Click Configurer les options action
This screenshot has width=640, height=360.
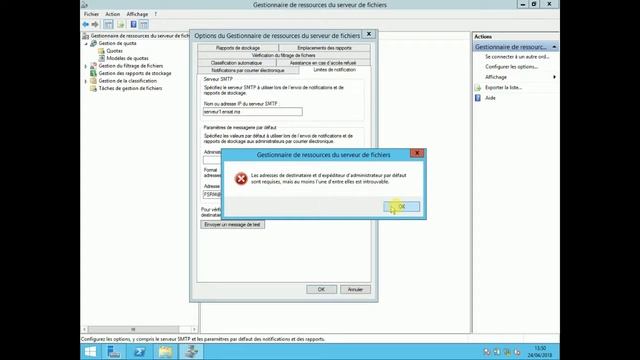tap(512, 67)
